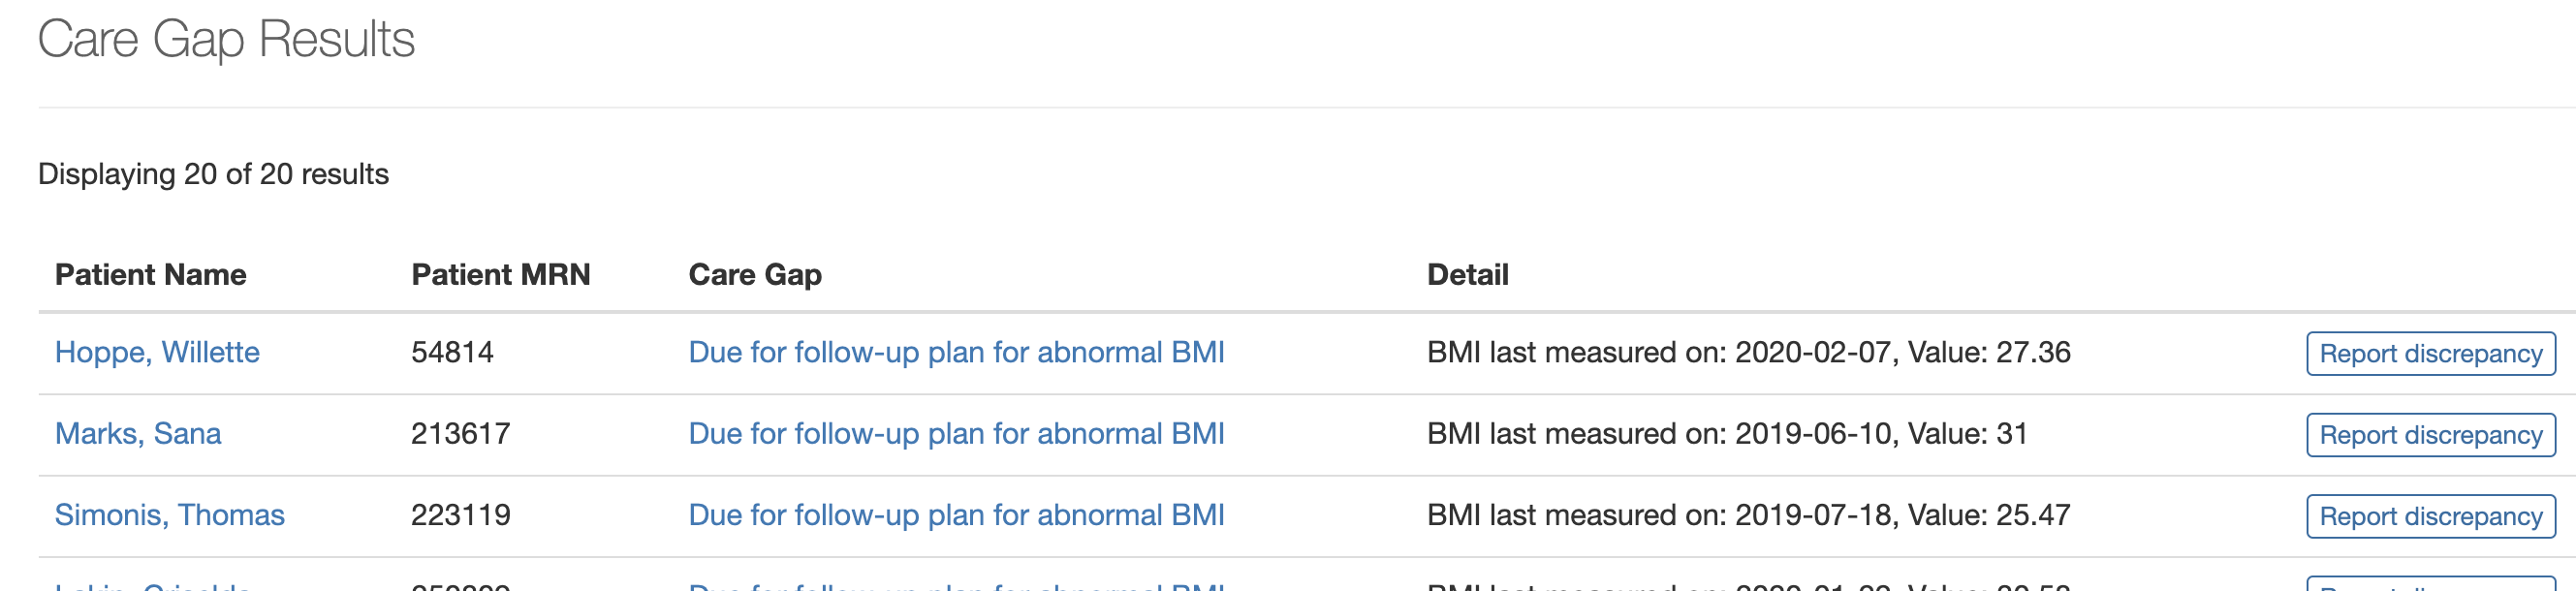Open patient Hoppe, Willette's record
Screen dimensions: 2576x591
(x=157, y=353)
